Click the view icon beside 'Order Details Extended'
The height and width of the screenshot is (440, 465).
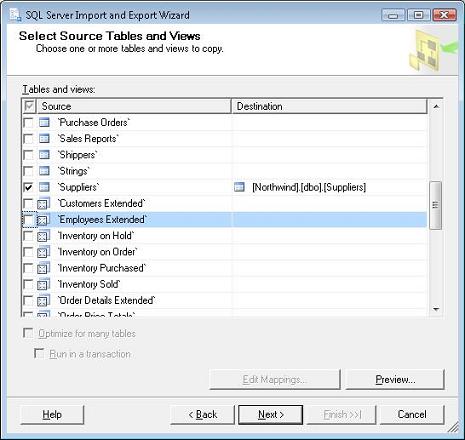pos(43,300)
